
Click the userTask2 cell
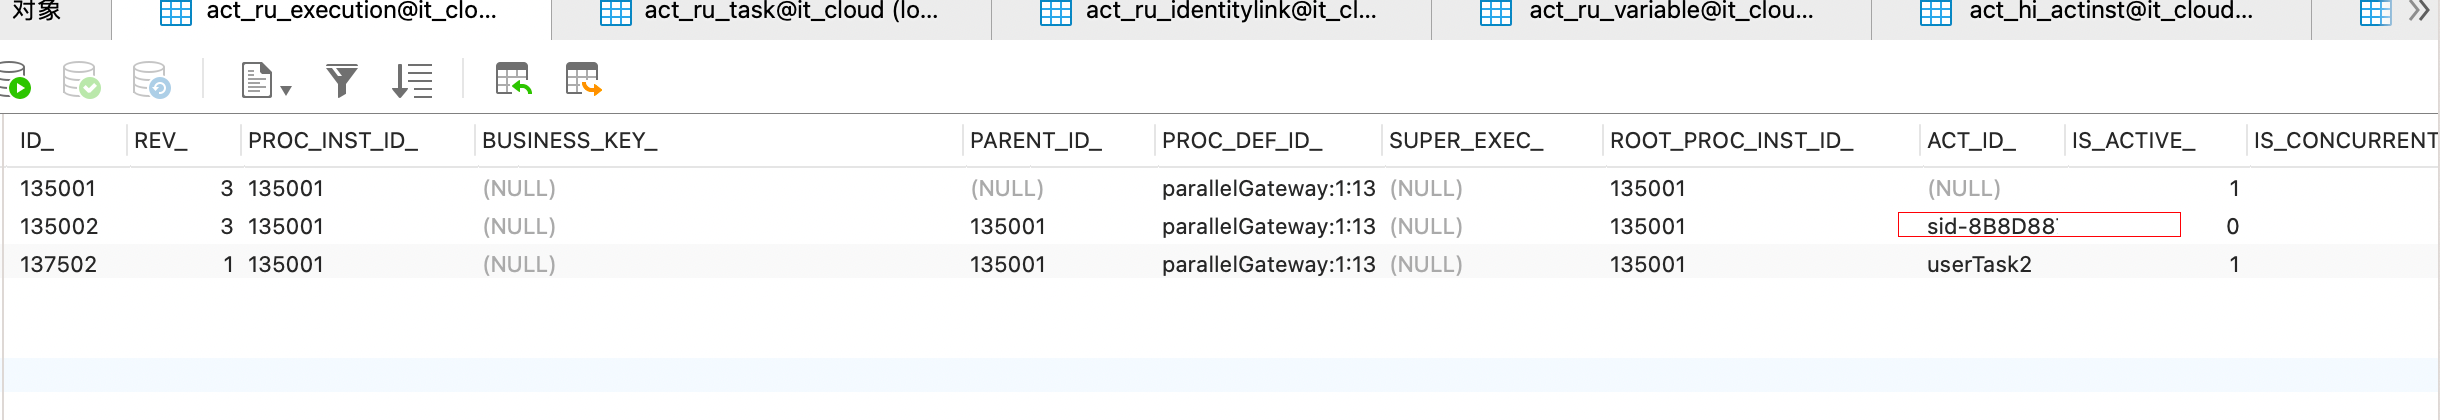(1979, 264)
